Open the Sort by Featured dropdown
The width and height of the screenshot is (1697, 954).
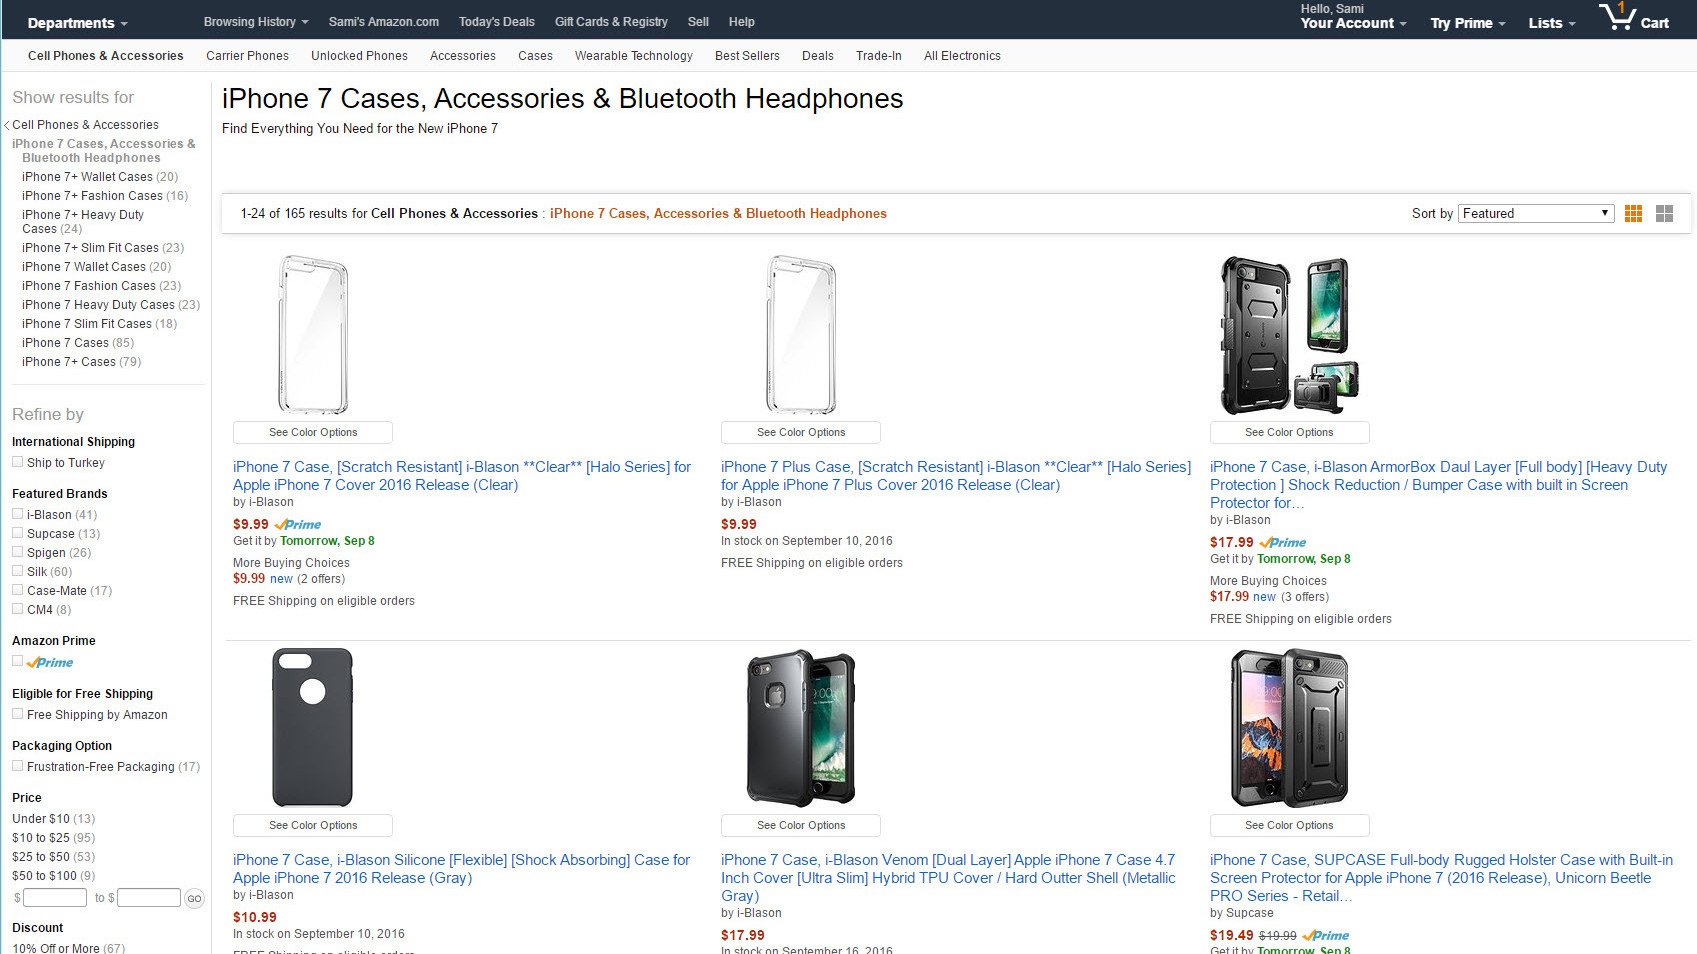(x=1536, y=213)
